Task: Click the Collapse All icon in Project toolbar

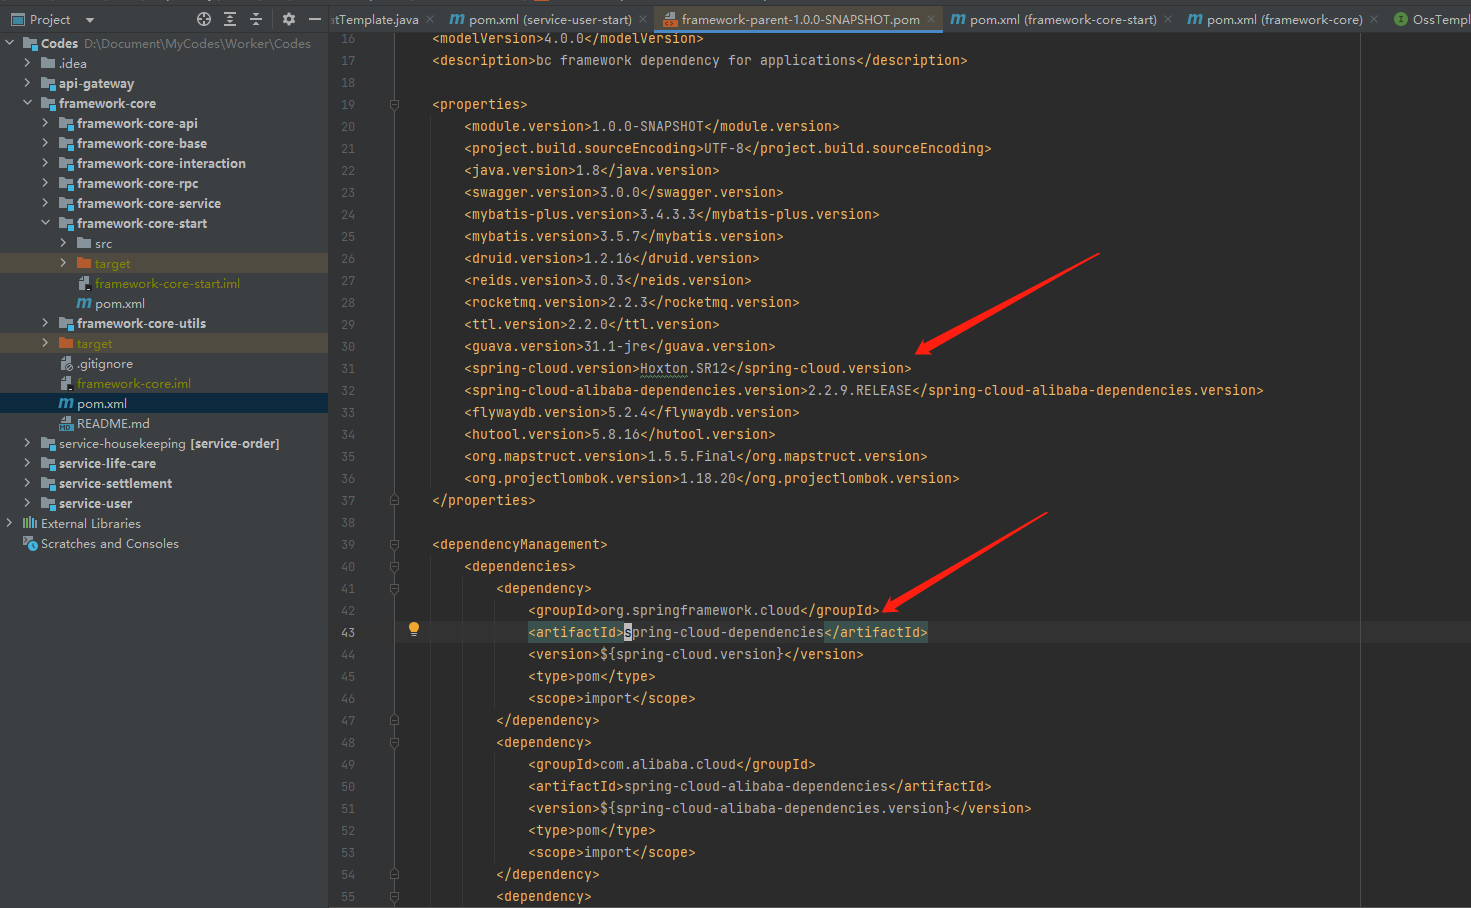Action: (256, 19)
